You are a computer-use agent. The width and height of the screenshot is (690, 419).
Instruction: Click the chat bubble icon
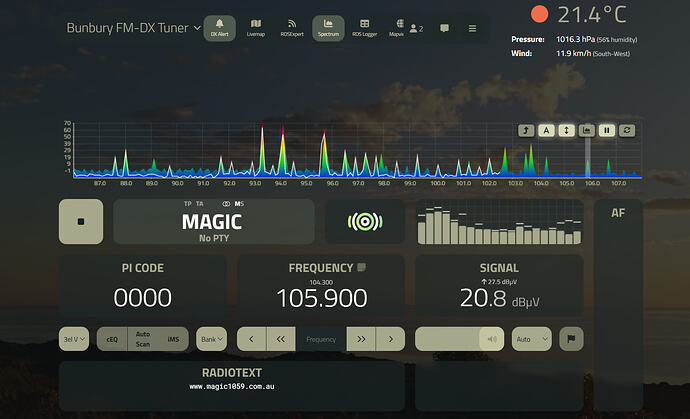(444, 29)
